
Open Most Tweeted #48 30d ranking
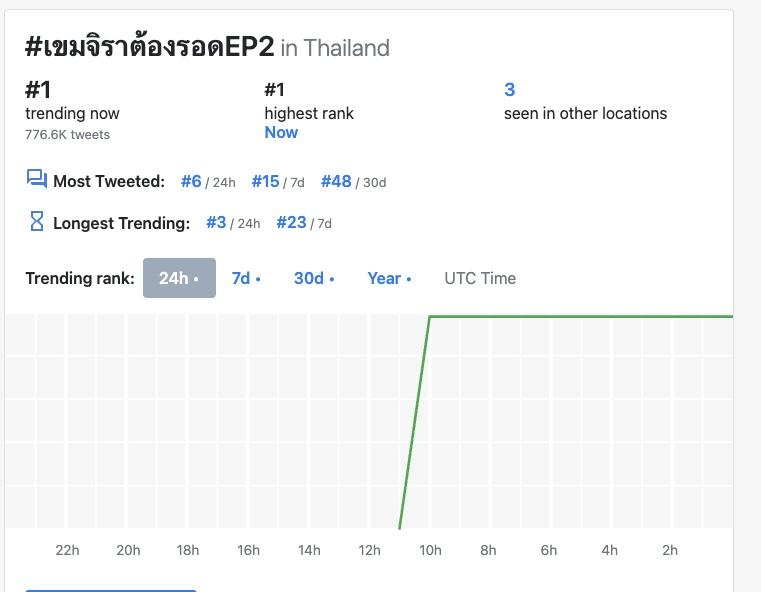pyautogui.click(x=353, y=181)
